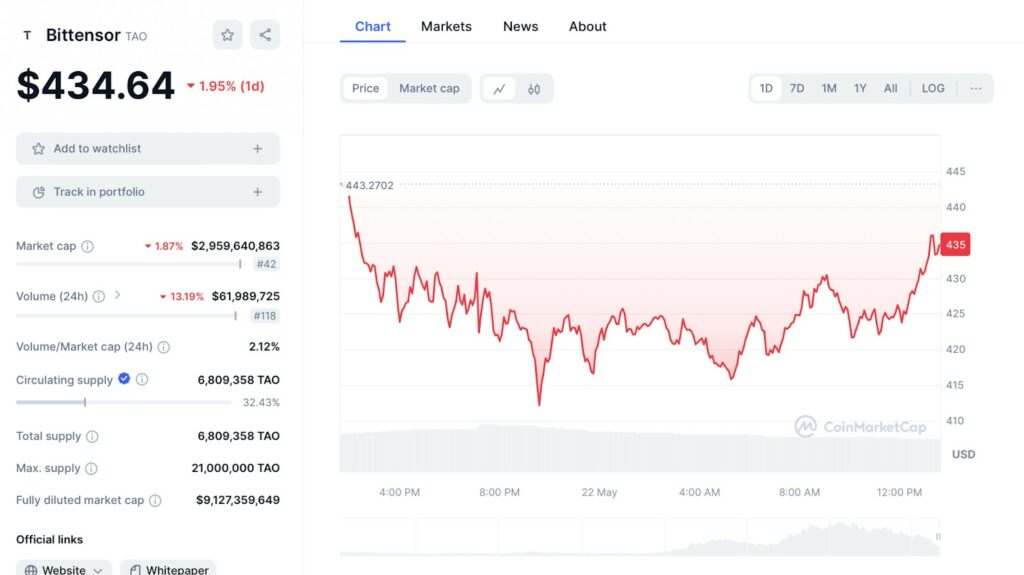Select the 7D time range
Viewport: 1024px width, 575px height.
797,88
